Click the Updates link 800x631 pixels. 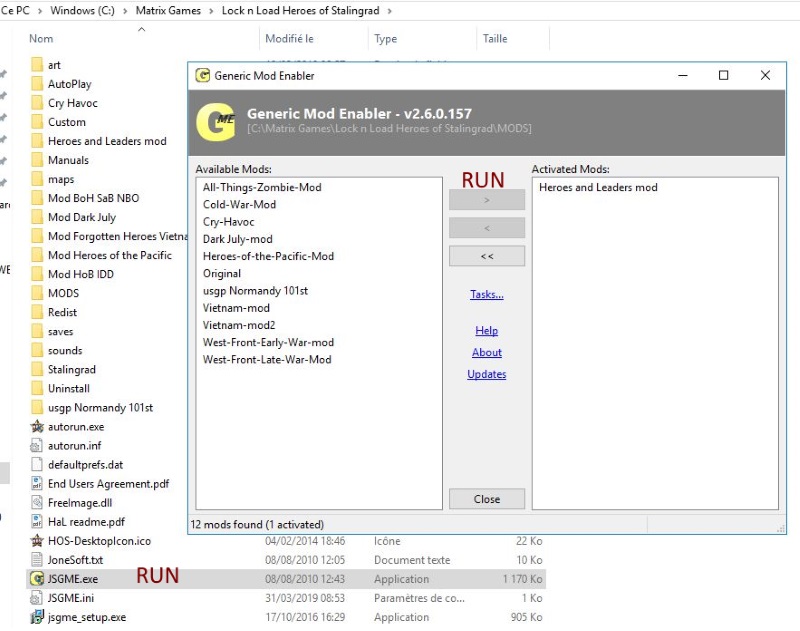pyautogui.click(x=487, y=374)
